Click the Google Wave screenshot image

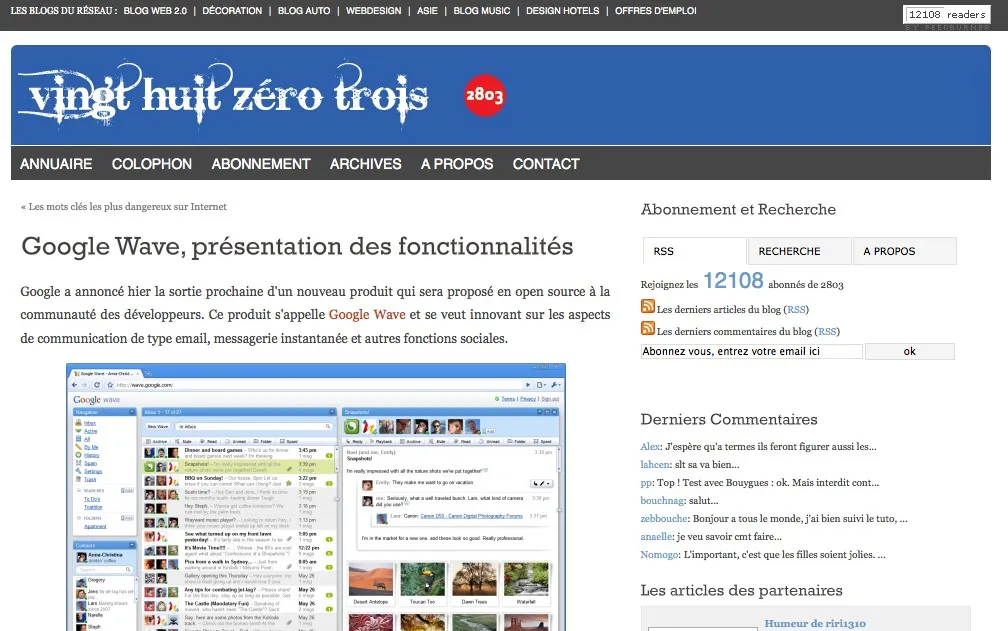[x=316, y=497]
